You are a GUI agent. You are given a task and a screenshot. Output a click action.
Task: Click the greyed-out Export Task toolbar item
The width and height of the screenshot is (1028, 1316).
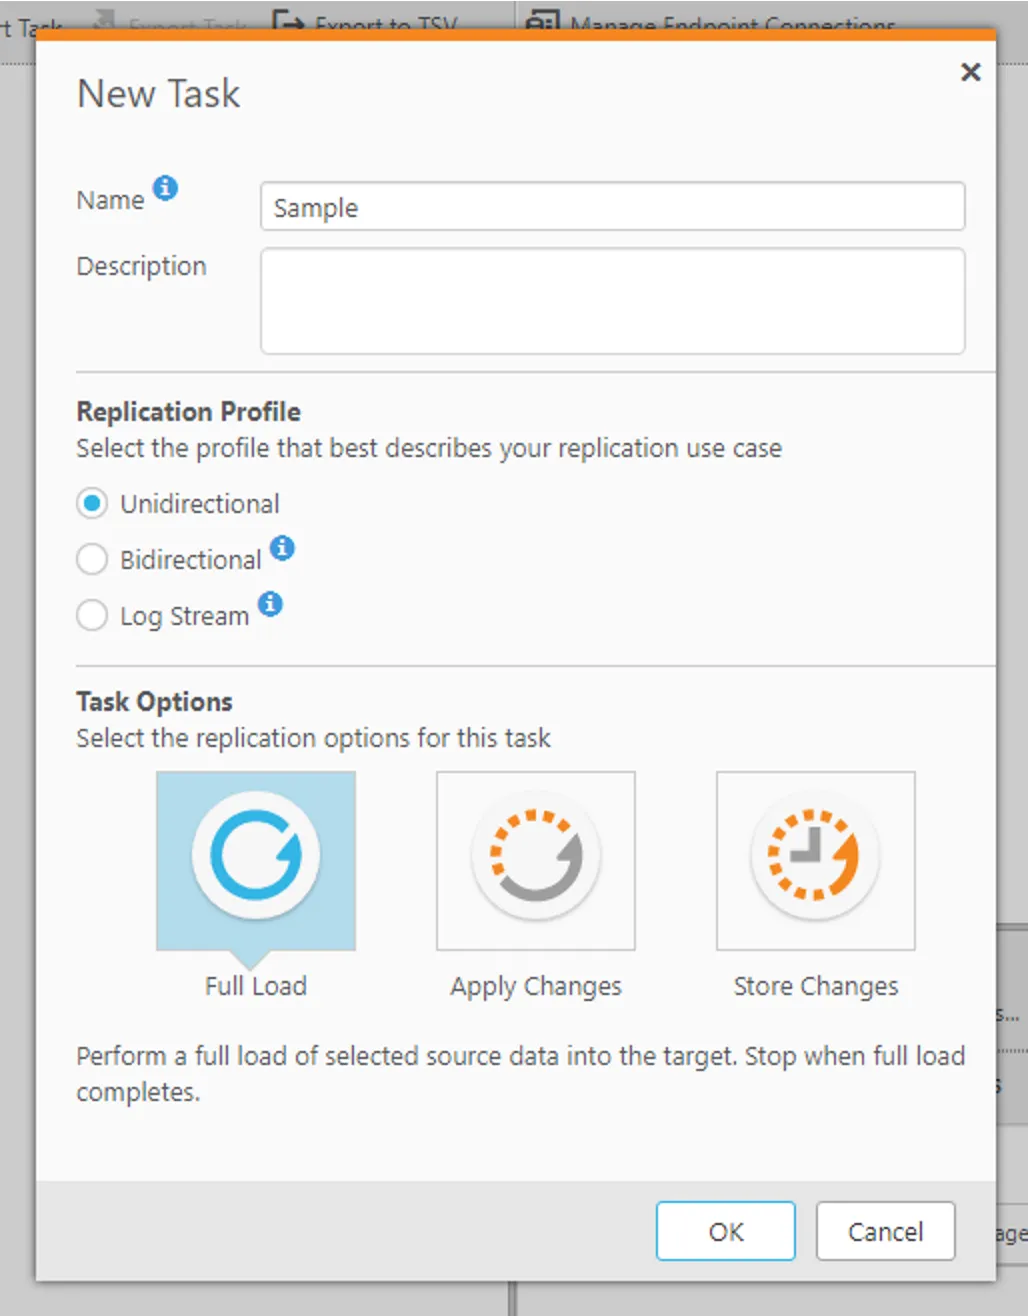pyautogui.click(x=170, y=22)
